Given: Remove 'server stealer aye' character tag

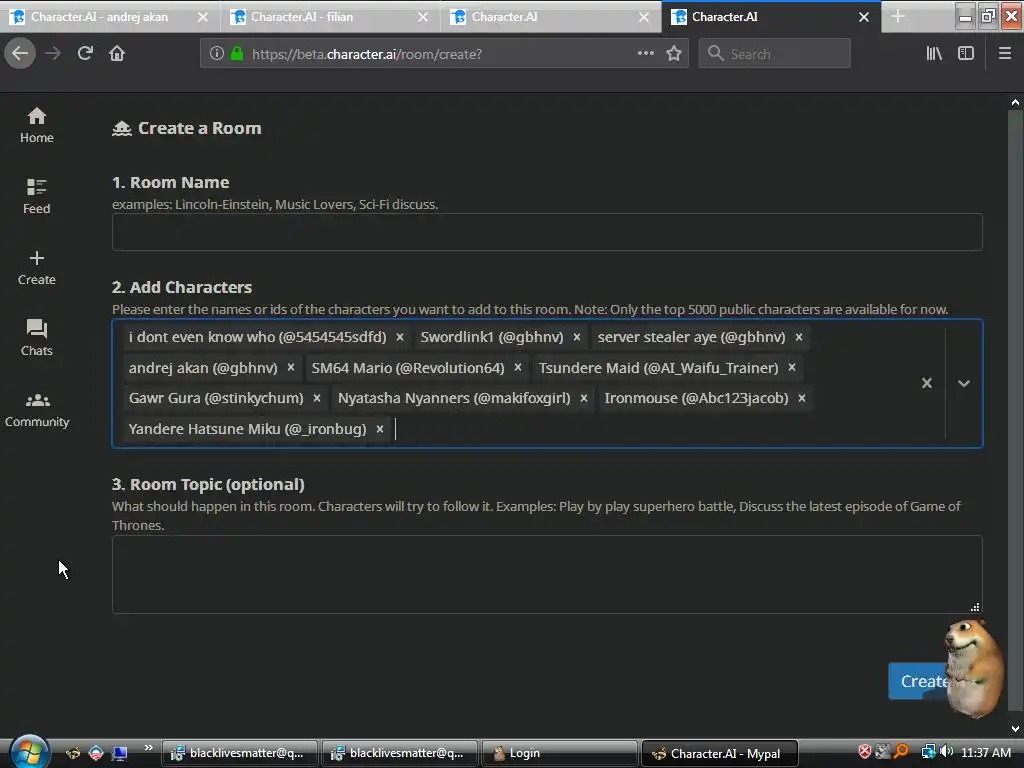Looking at the screenshot, I should tap(799, 337).
